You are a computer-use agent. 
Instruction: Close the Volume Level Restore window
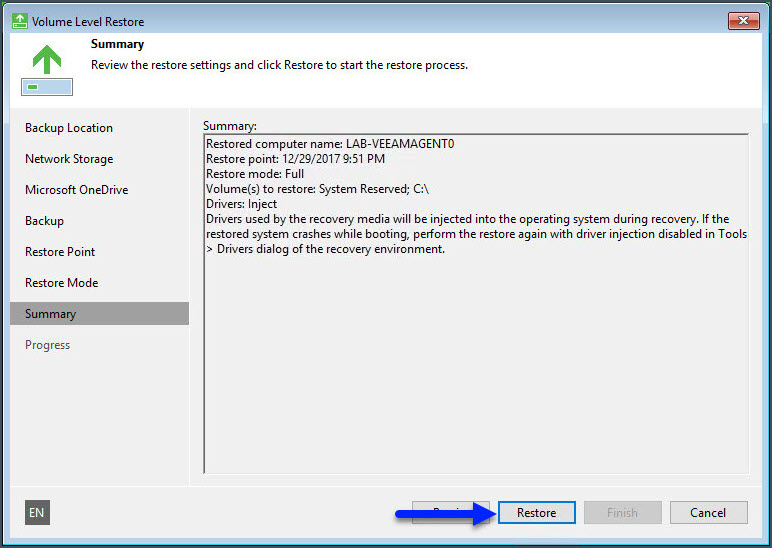click(x=743, y=21)
